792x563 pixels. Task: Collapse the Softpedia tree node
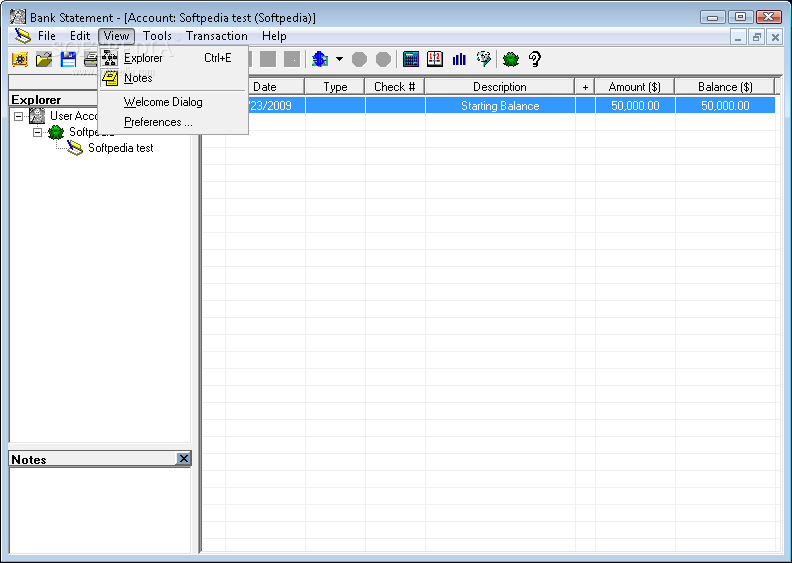pyautogui.click(x=37, y=132)
